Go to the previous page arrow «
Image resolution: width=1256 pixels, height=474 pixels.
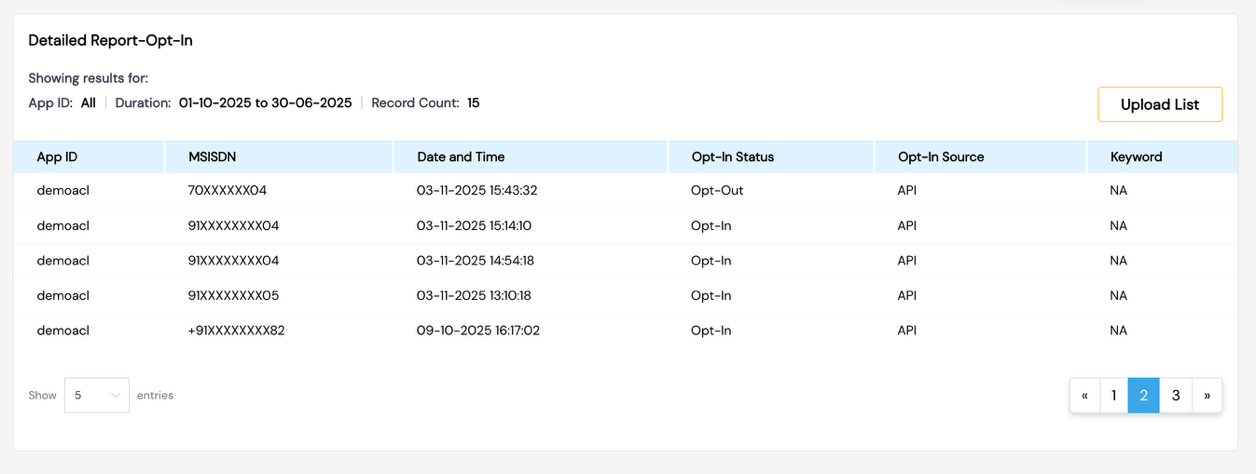pos(1085,395)
